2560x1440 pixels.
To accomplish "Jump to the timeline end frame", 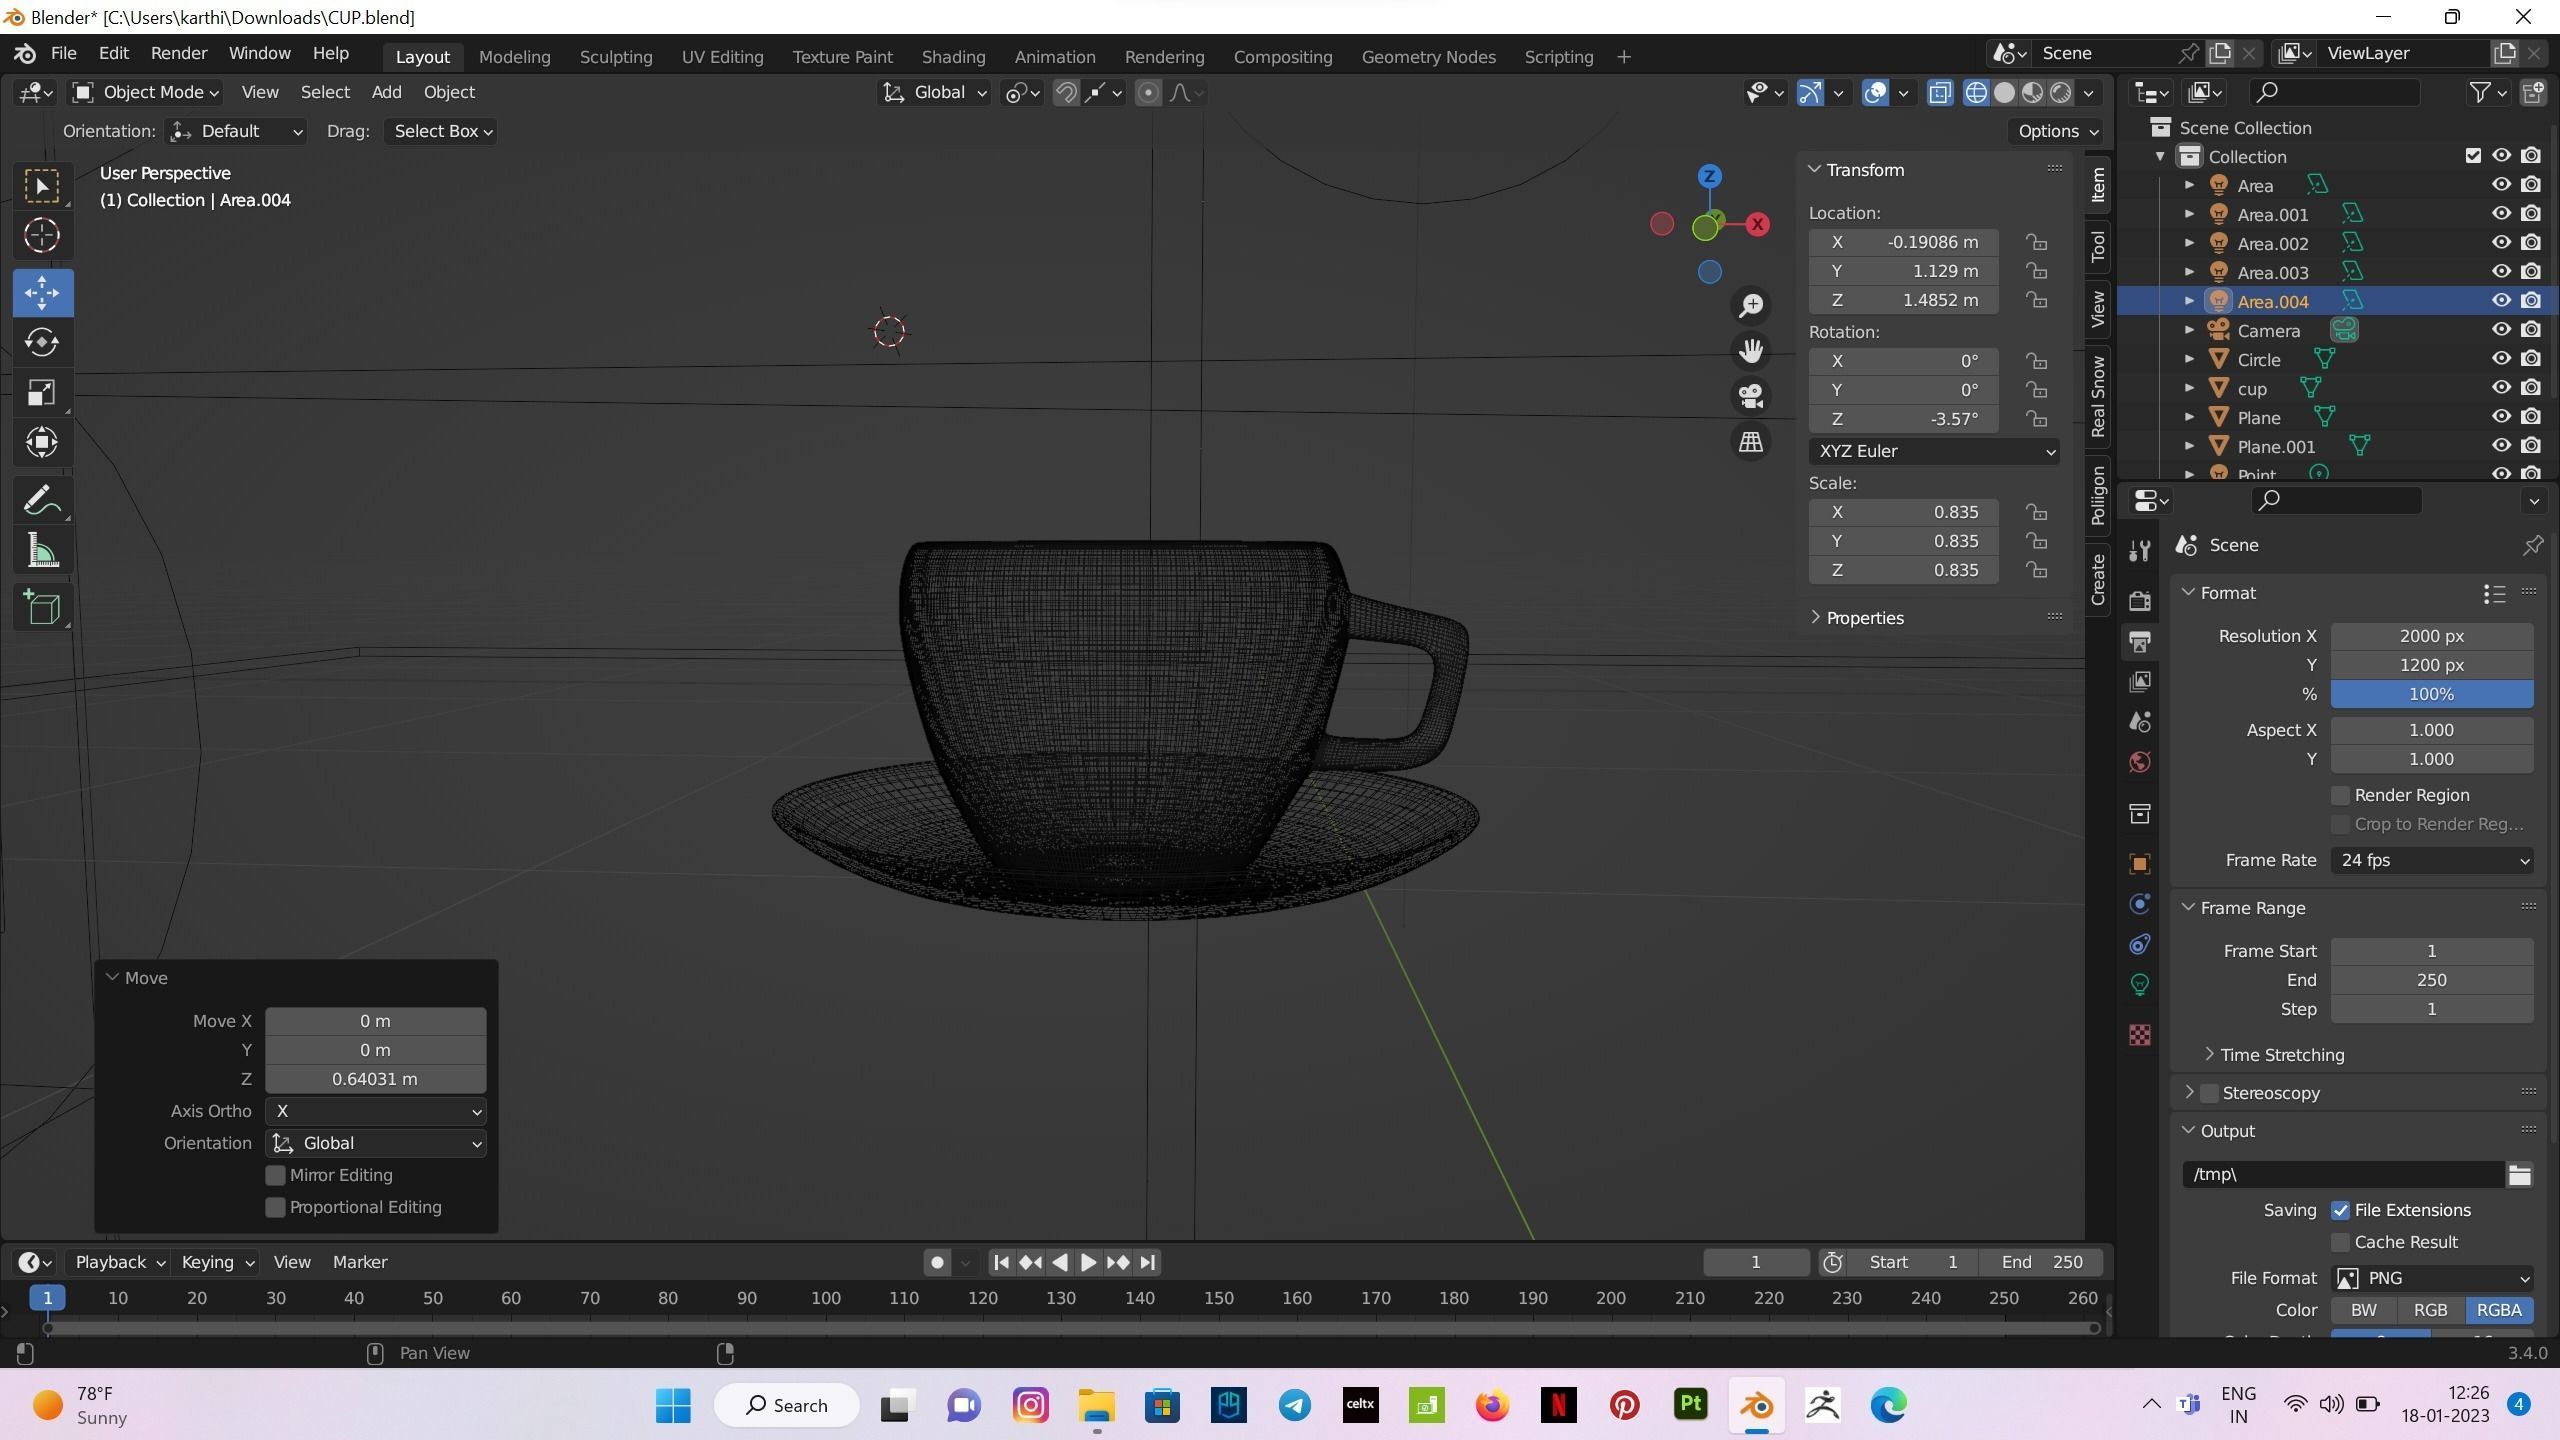I will [1148, 1263].
